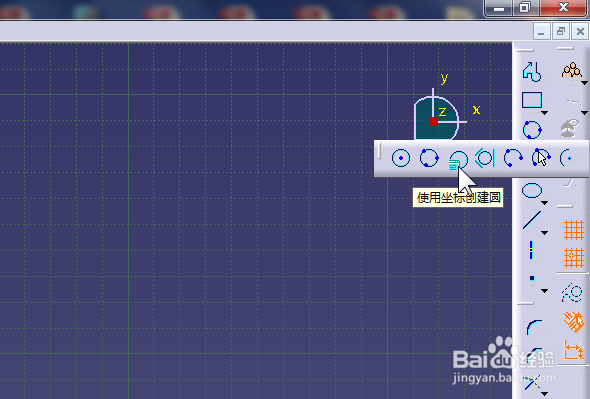Activate the Chamfer tool
The width and height of the screenshot is (590, 399).
pos(534,356)
